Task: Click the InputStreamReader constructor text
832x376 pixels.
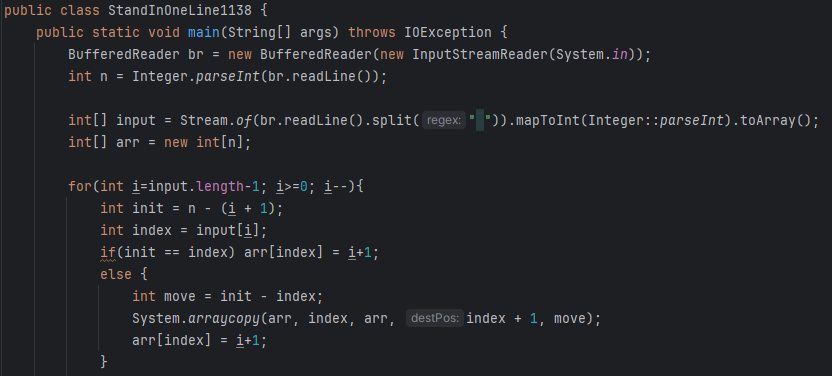Action: click(x=480, y=55)
